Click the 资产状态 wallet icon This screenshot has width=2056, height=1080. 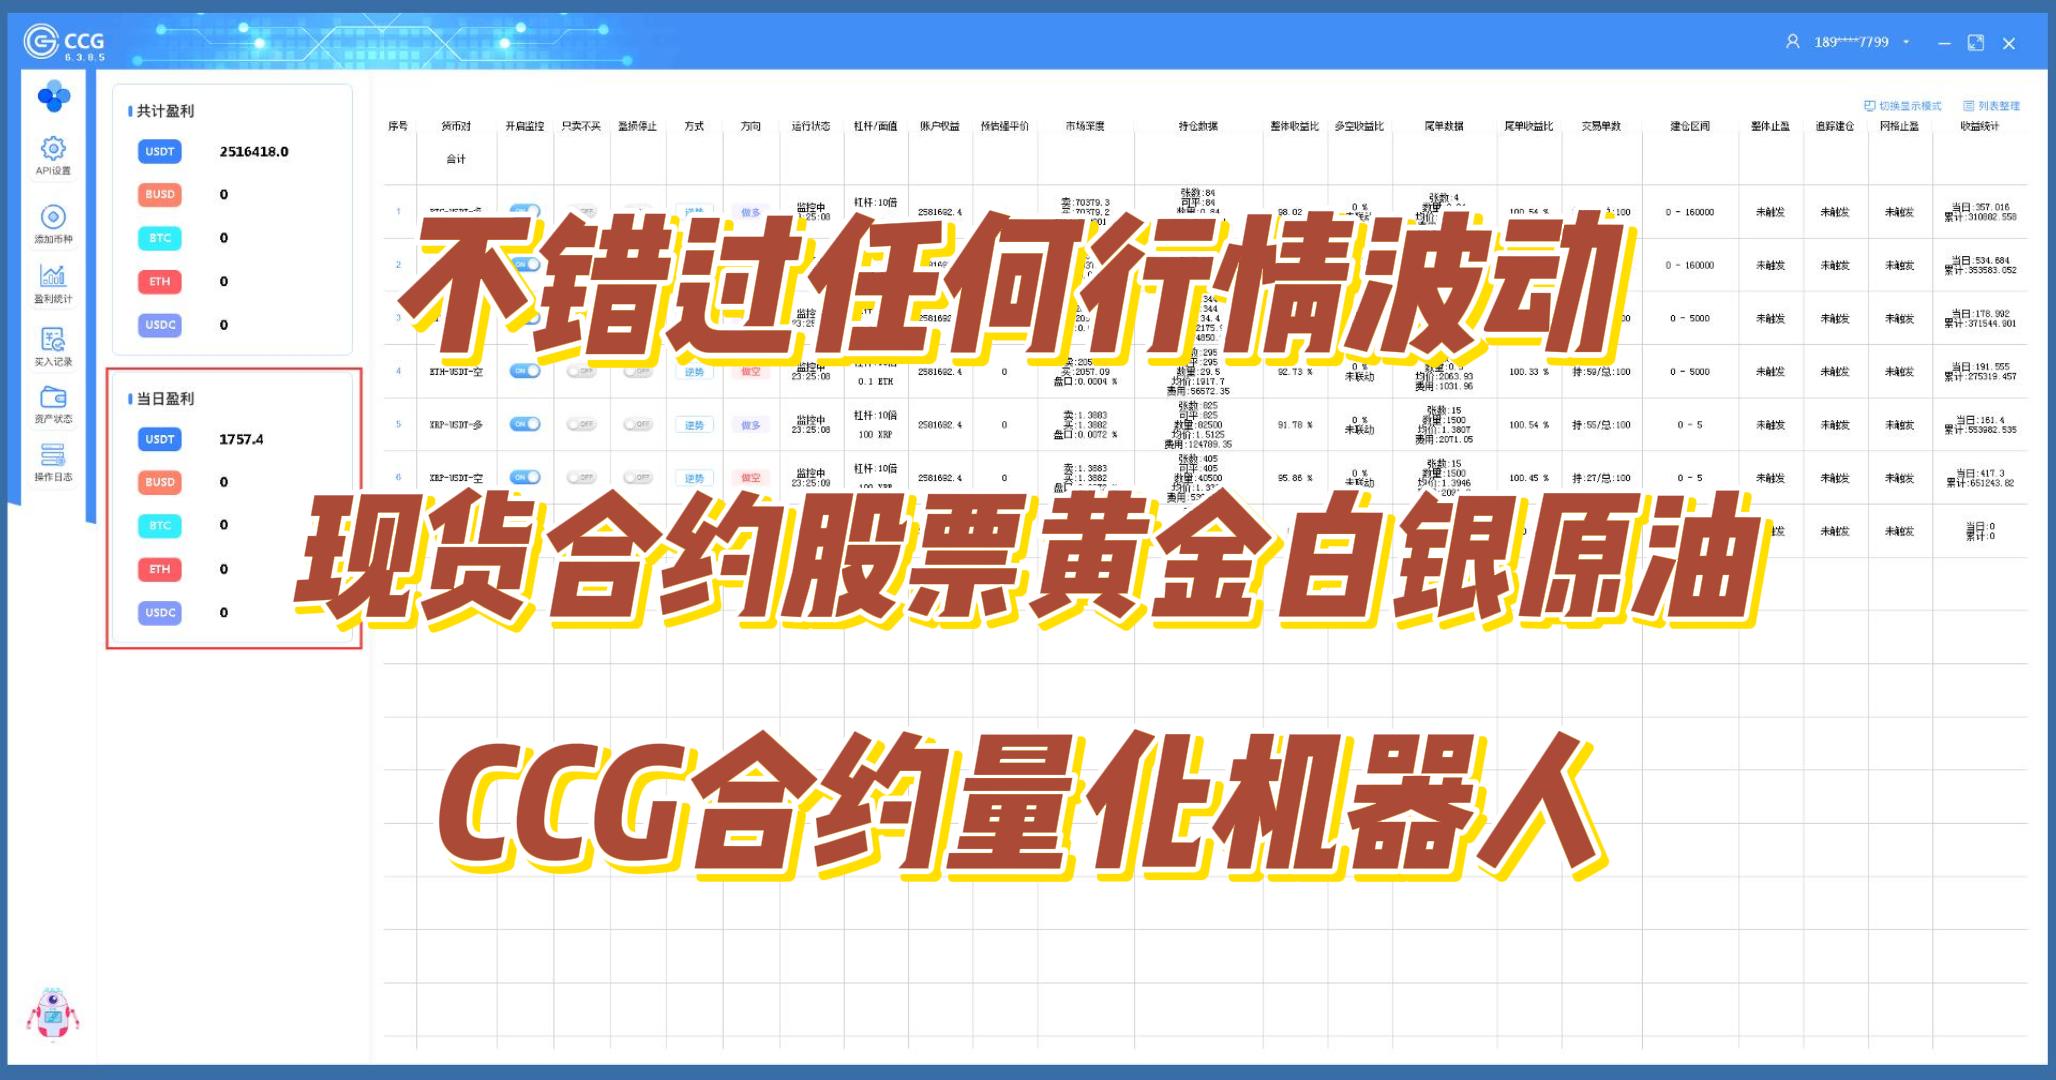click(x=53, y=399)
